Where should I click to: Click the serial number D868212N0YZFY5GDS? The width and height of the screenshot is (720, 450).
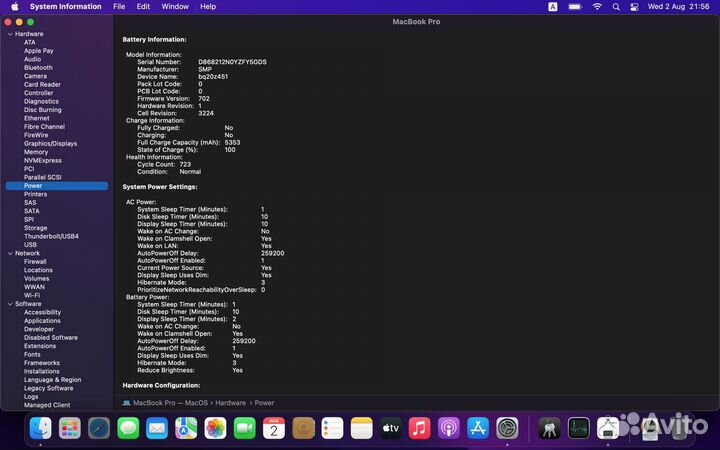[232, 62]
